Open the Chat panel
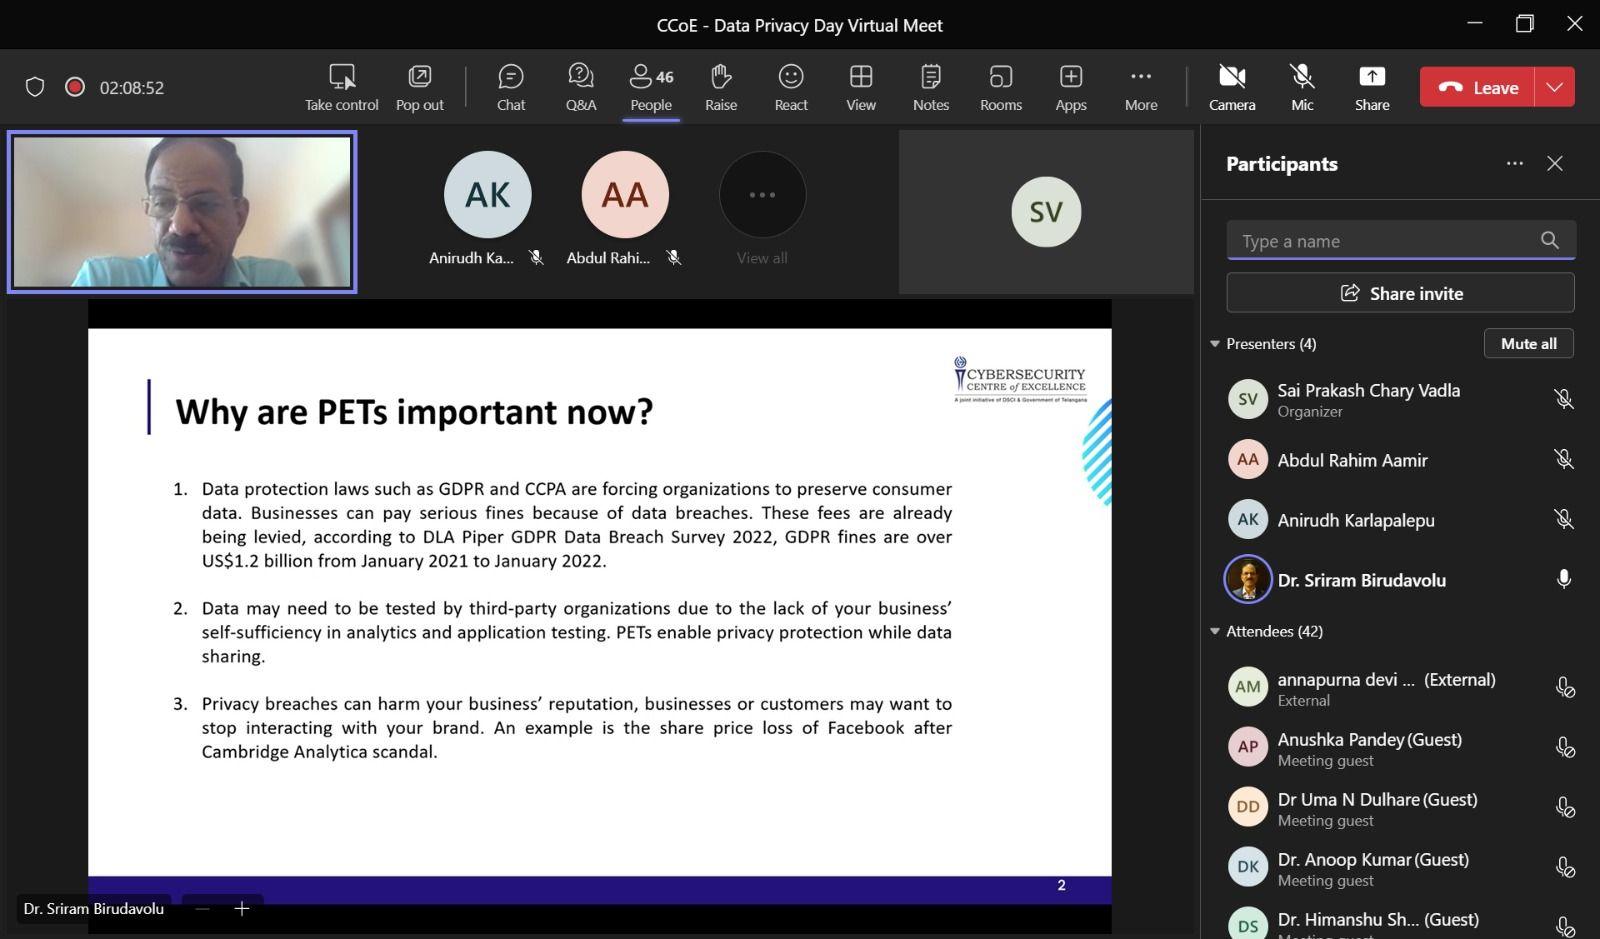This screenshot has height=939, width=1600. coord(511,87)
